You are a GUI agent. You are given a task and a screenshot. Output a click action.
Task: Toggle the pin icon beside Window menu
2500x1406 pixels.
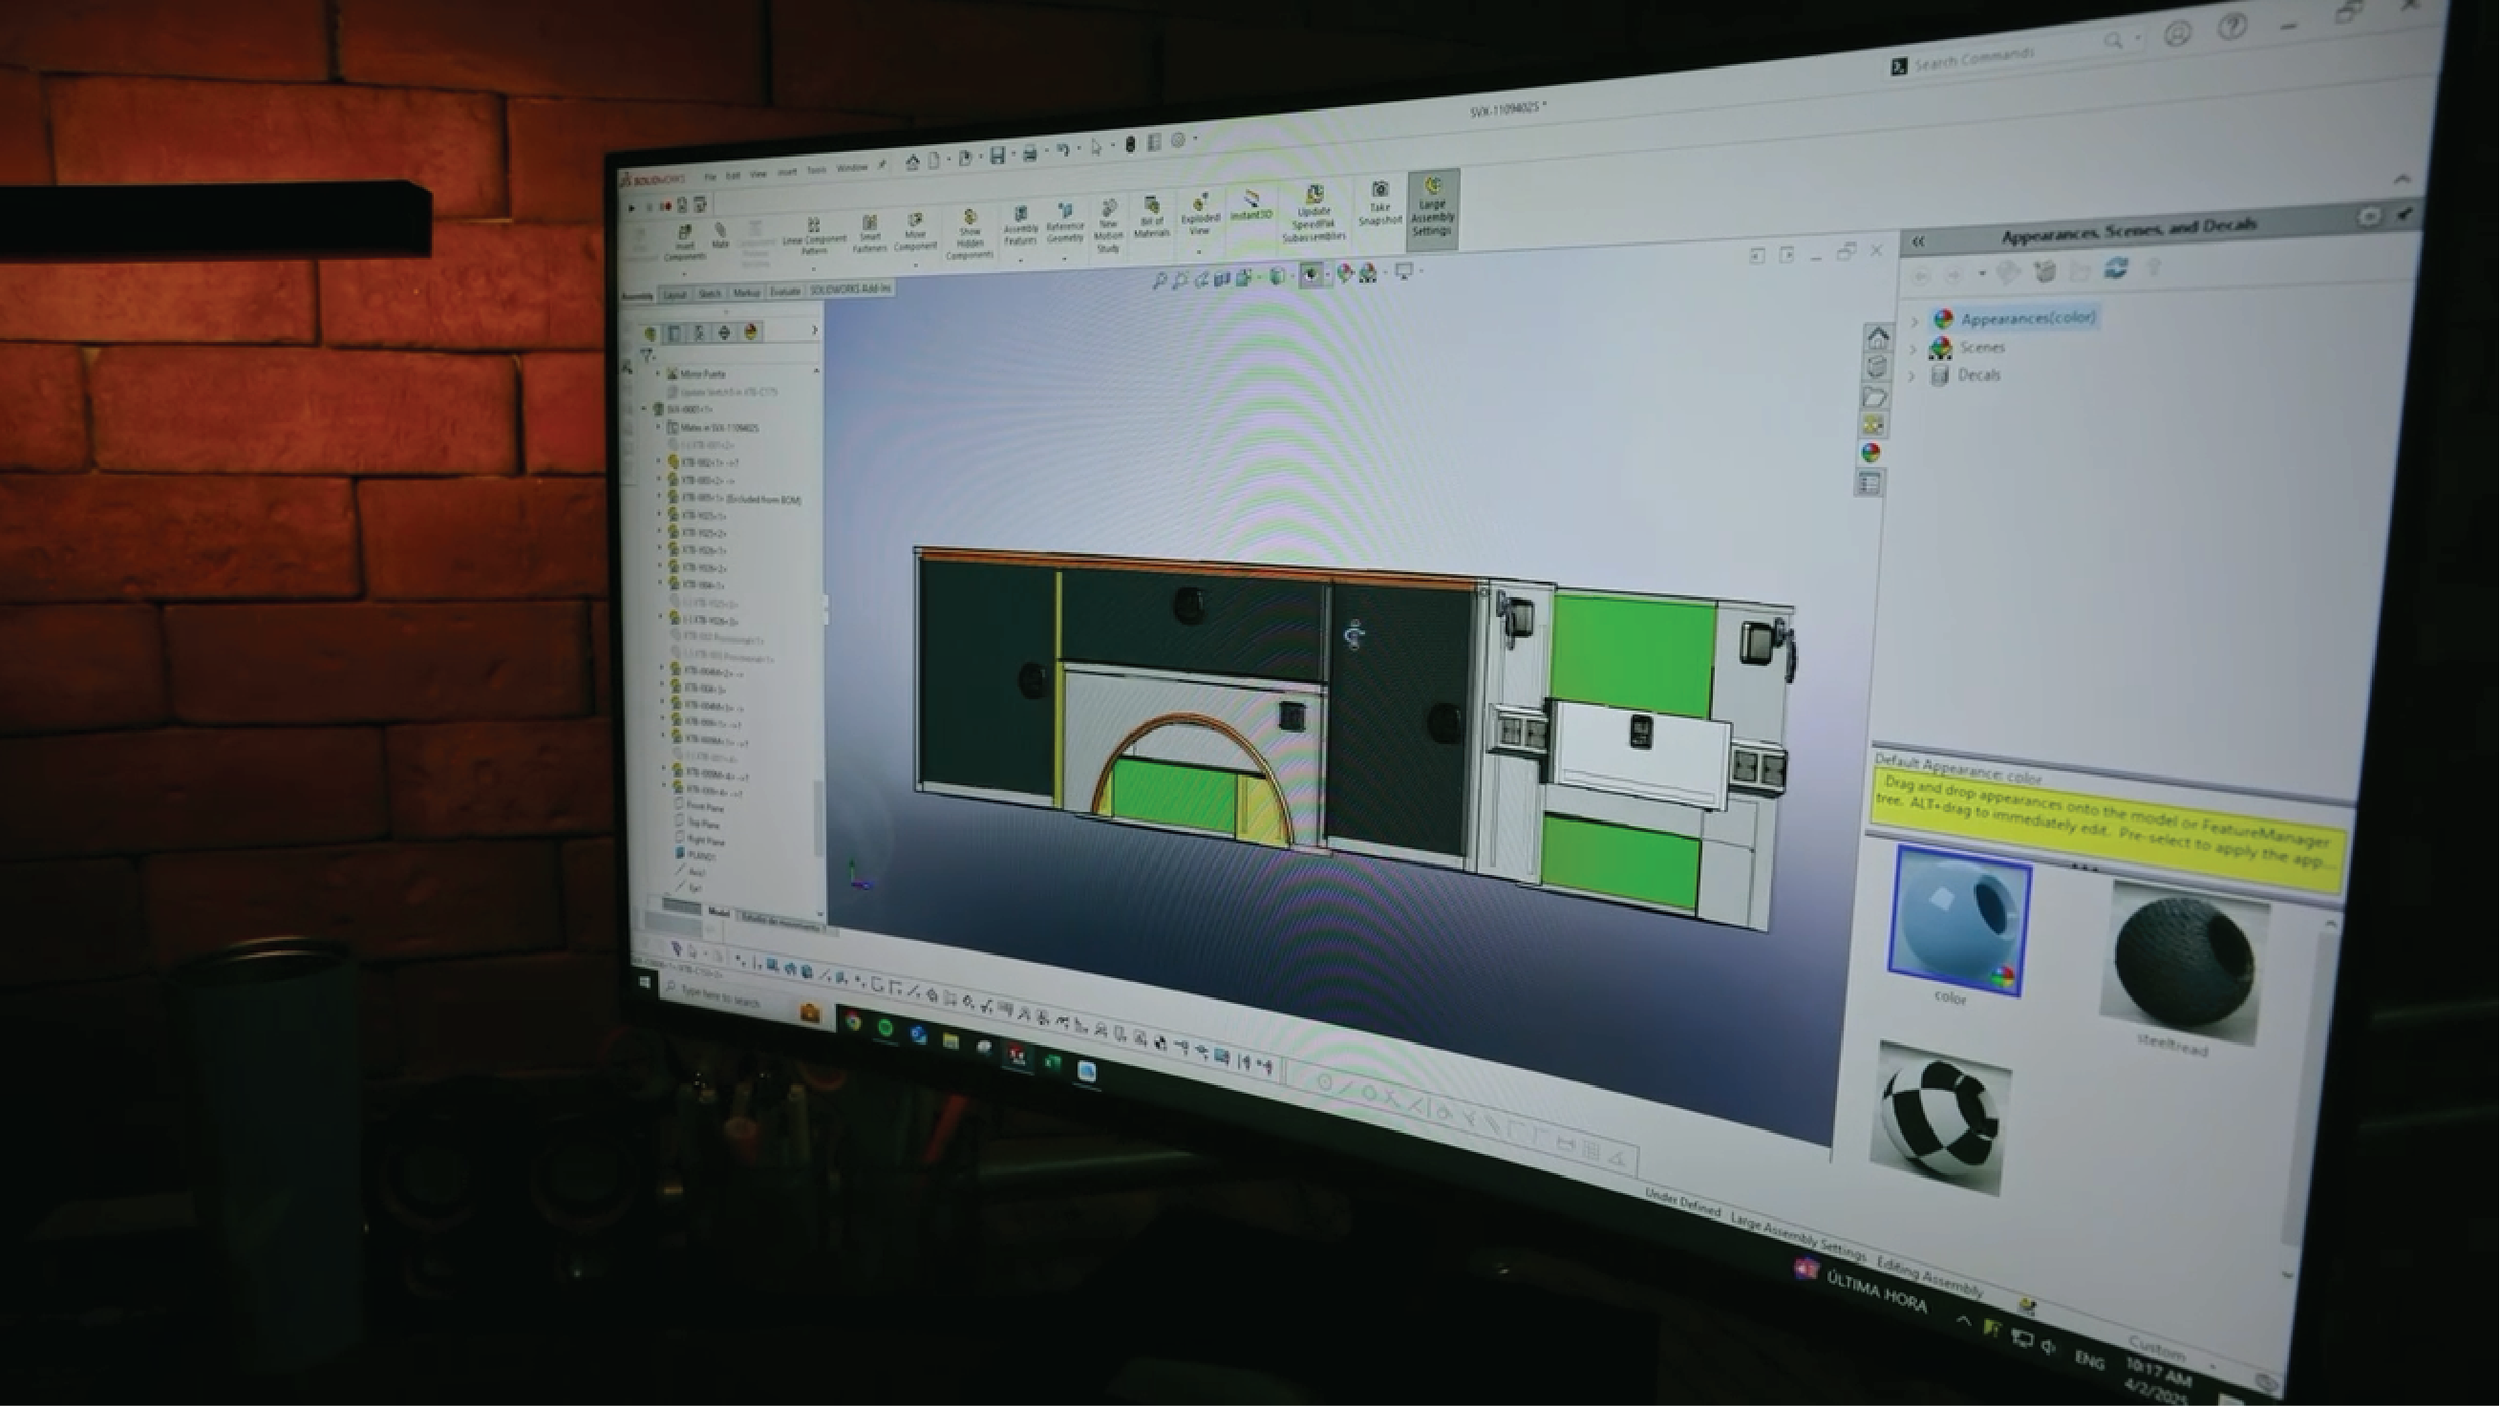coord(882,165)
